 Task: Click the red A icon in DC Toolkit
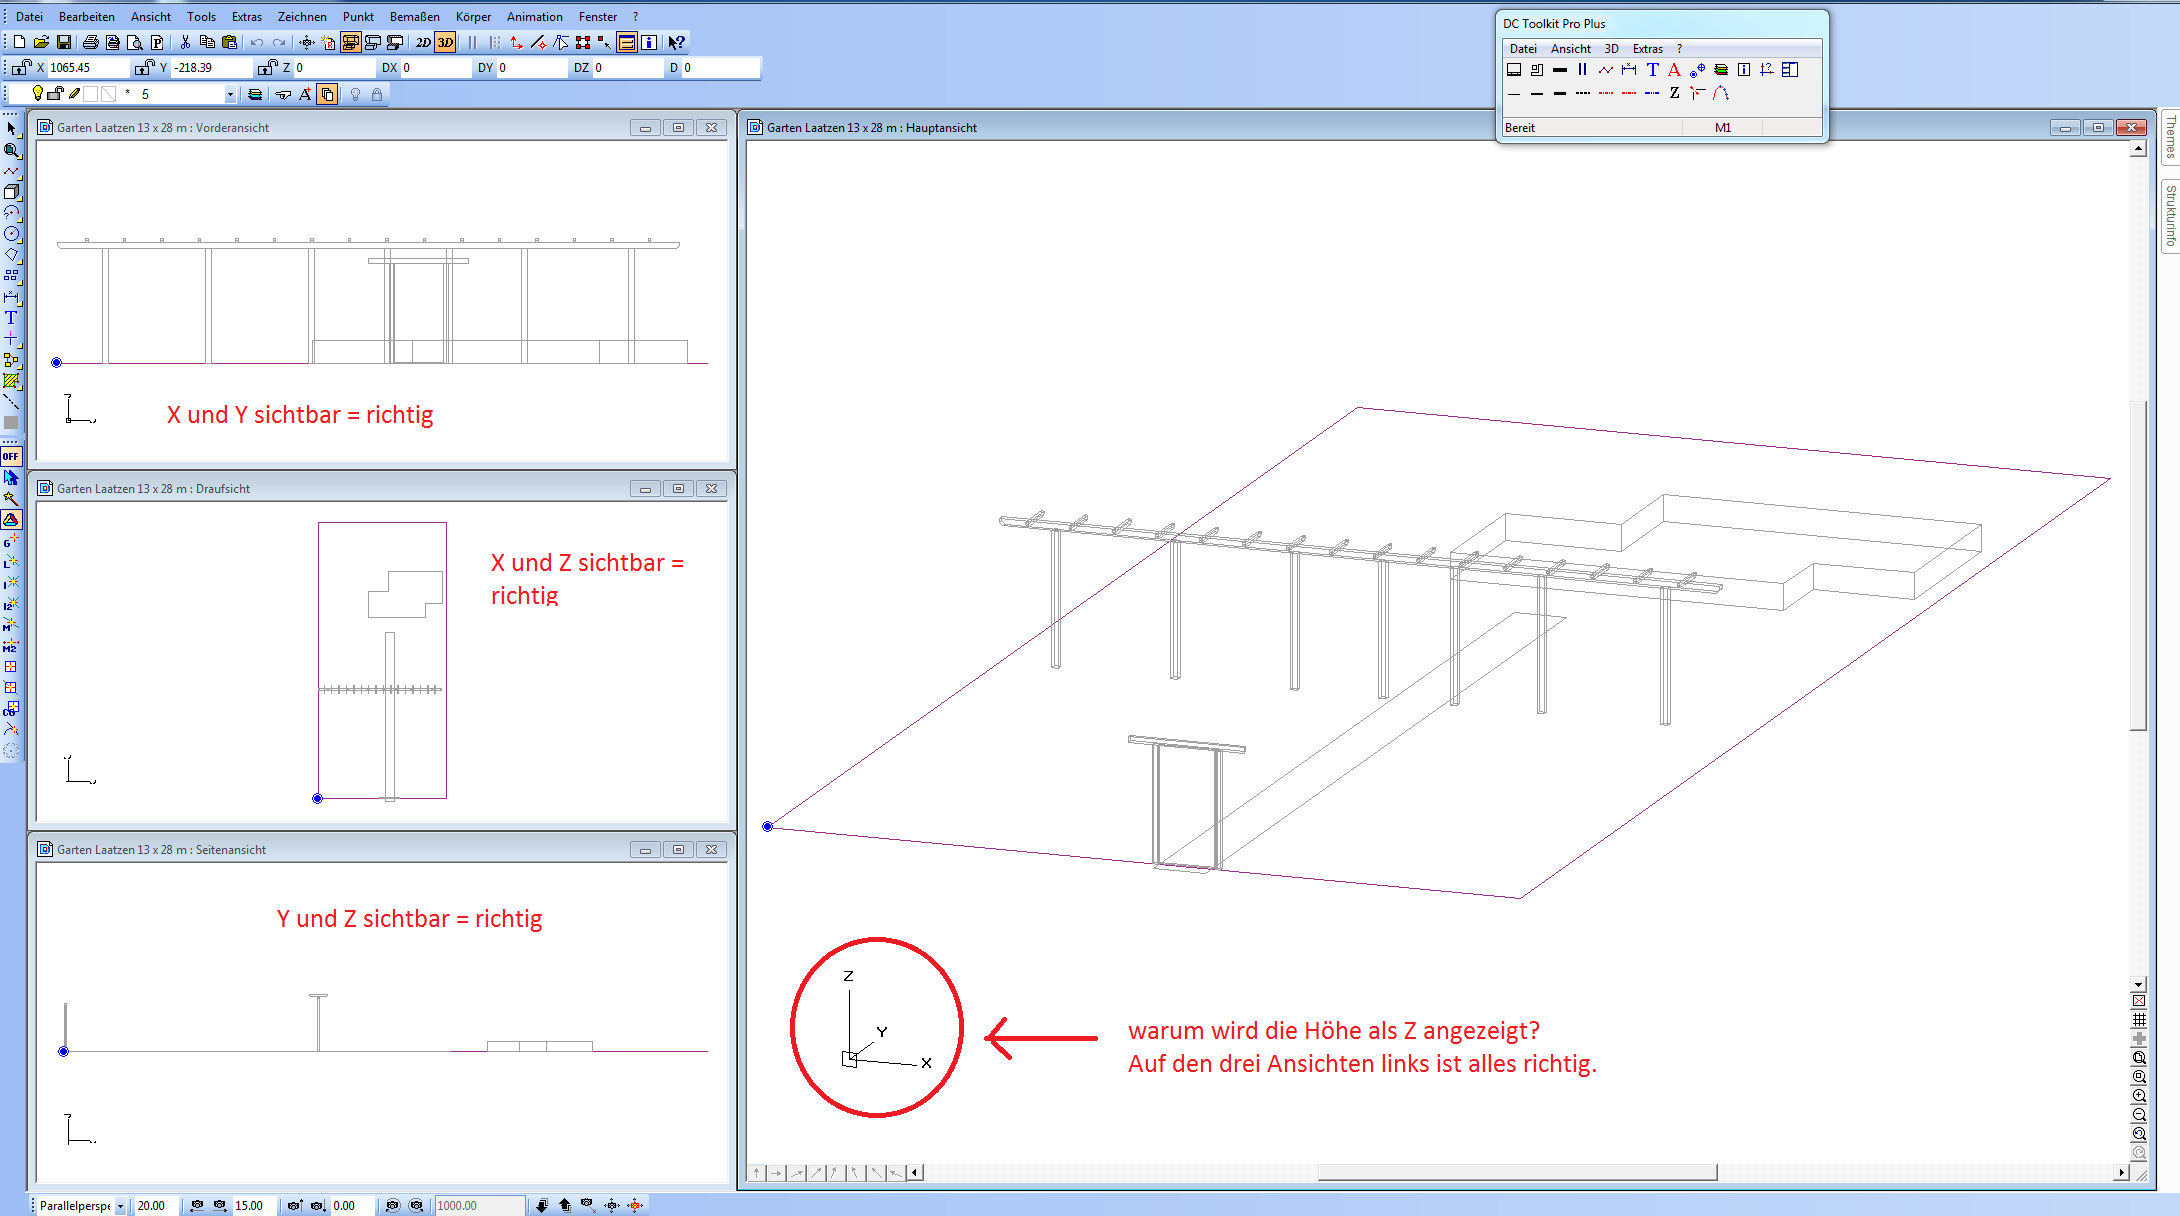point(1674,70)
